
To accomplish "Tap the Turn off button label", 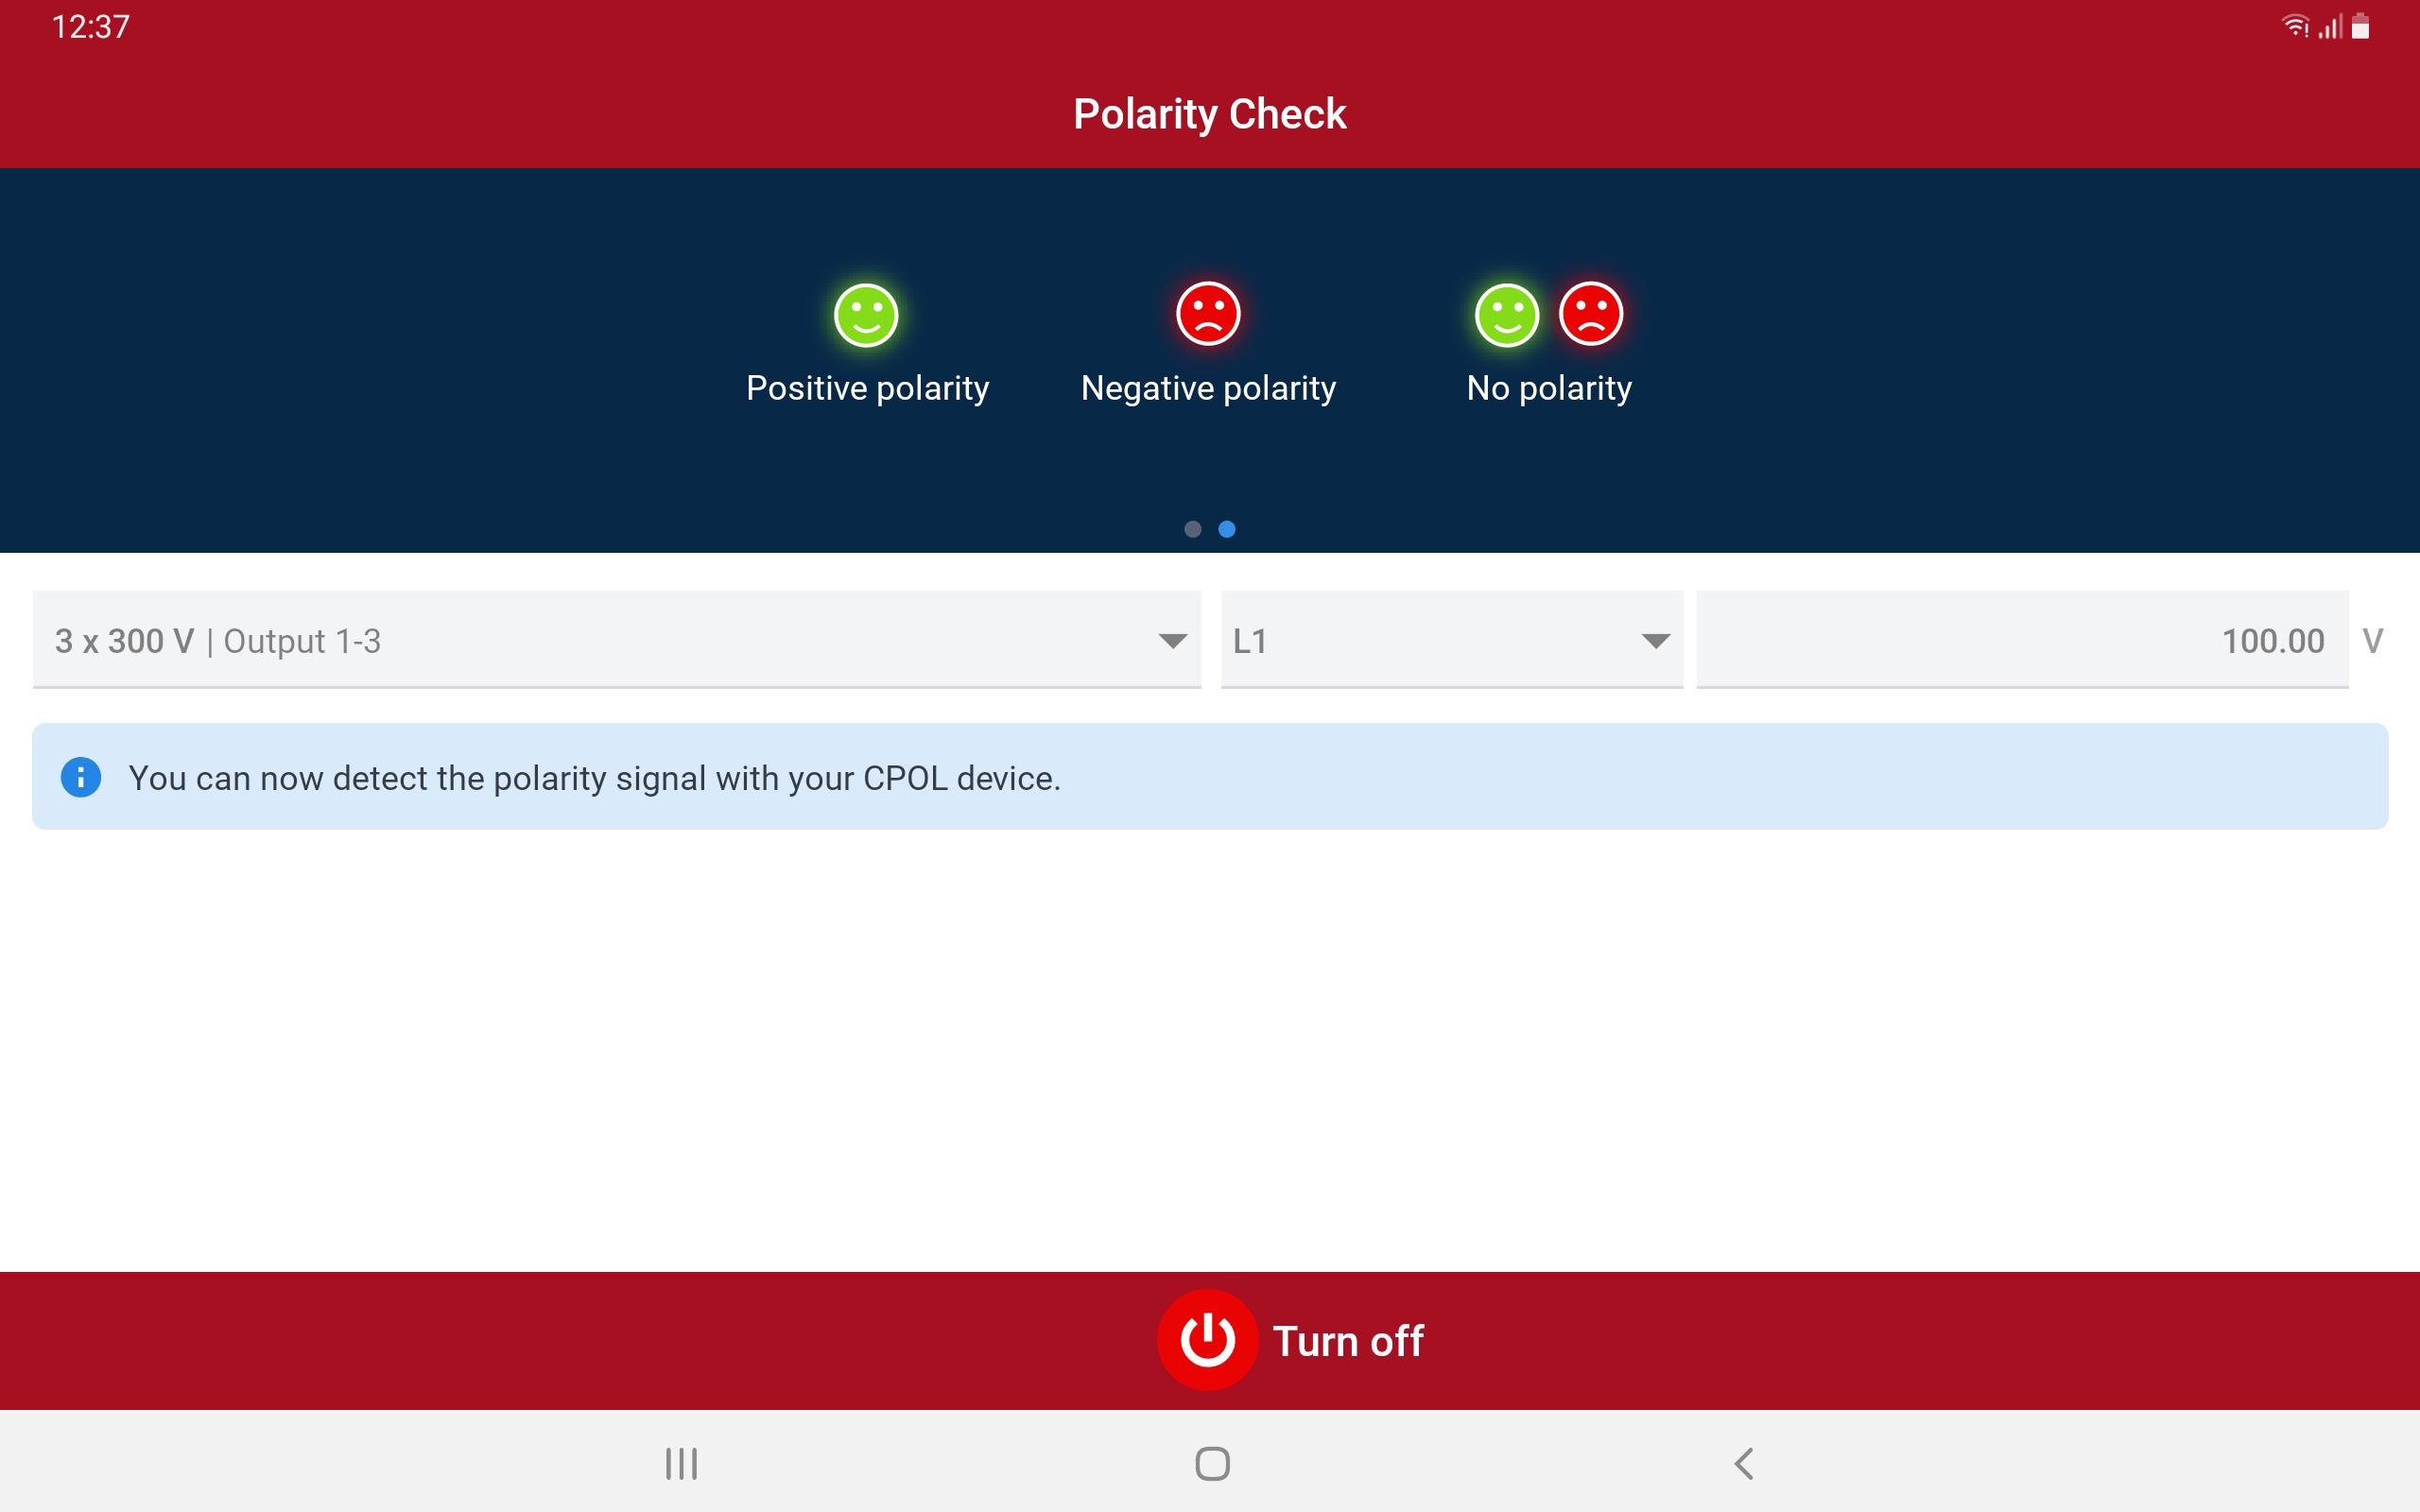I will pyautogui.click(x=1347, y=1341).
